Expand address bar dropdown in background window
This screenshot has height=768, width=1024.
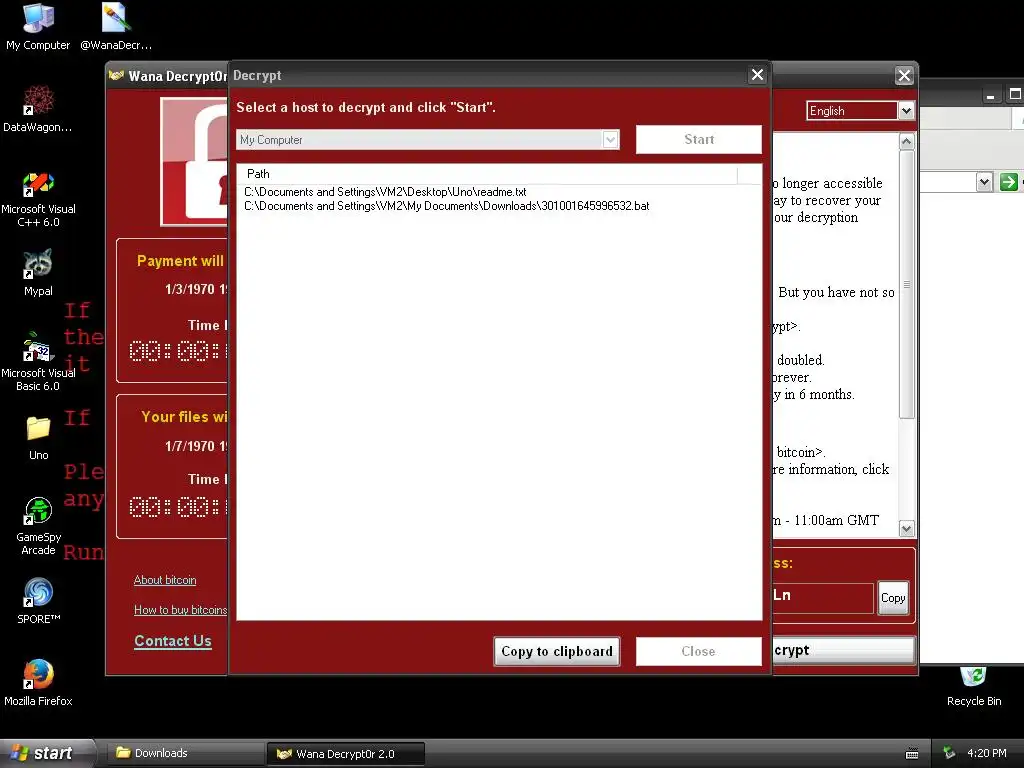[984, 182]
